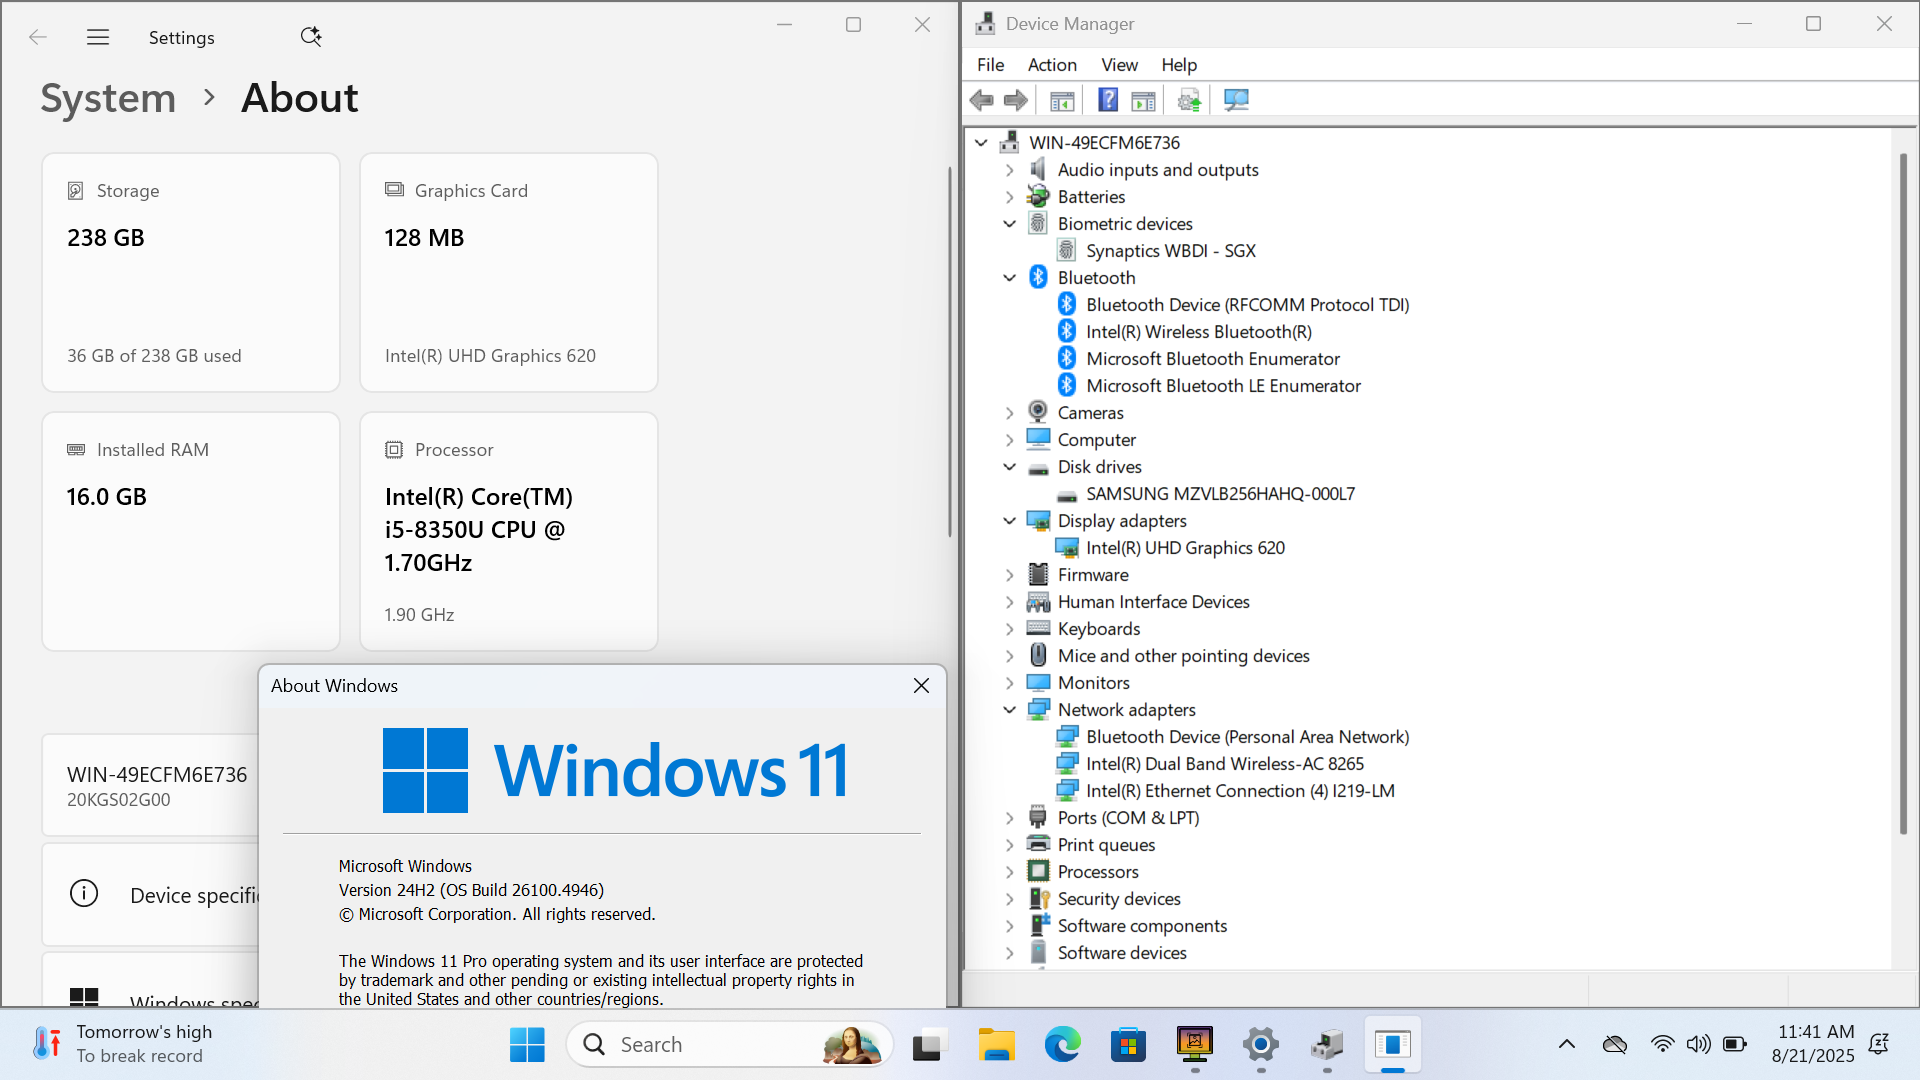Open the notification bell icon
The image size is (1920, 1080).
tap(1879, 1045)
